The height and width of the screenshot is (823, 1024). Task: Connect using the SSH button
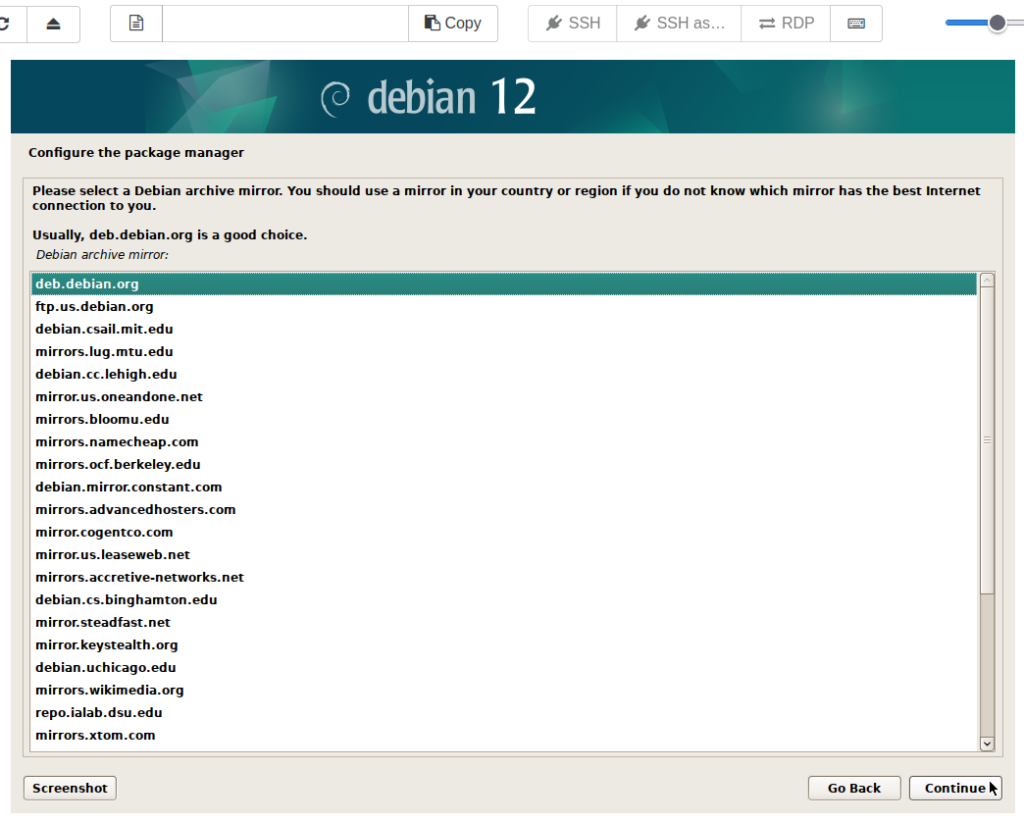point(573,23)
